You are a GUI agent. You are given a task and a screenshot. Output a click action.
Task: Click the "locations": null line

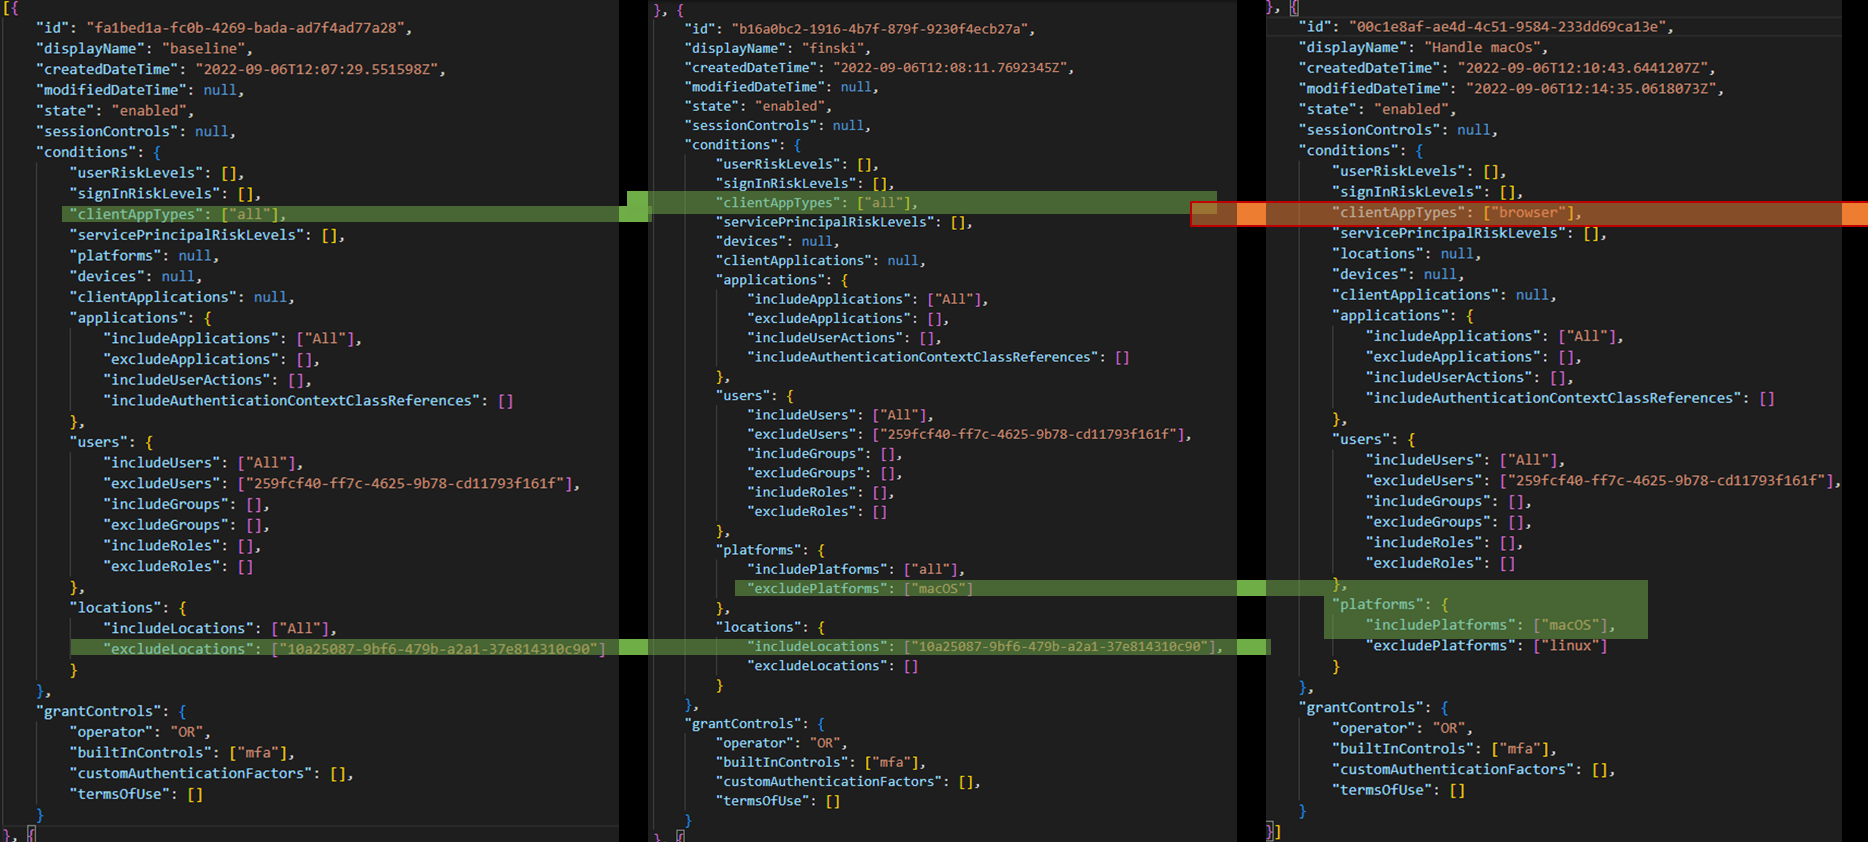1407,253
